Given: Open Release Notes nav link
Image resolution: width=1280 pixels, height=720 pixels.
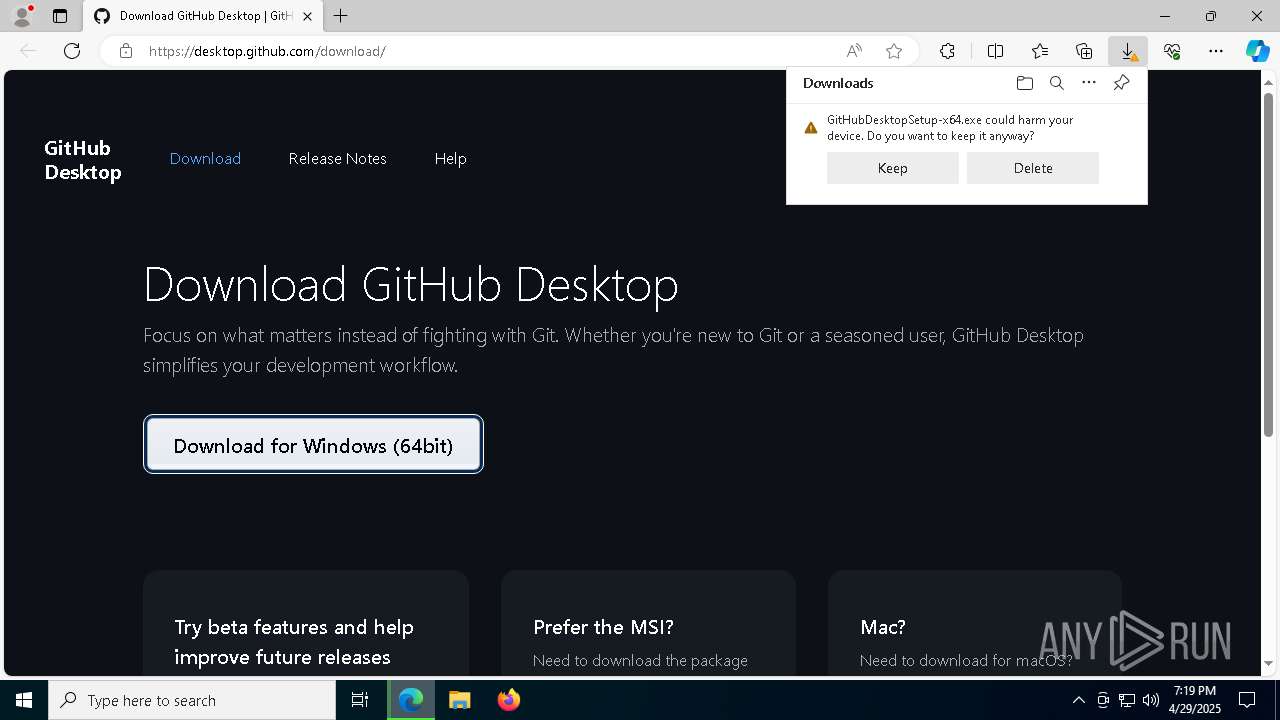Looking at the screenshot, I should tap(338, 159).
